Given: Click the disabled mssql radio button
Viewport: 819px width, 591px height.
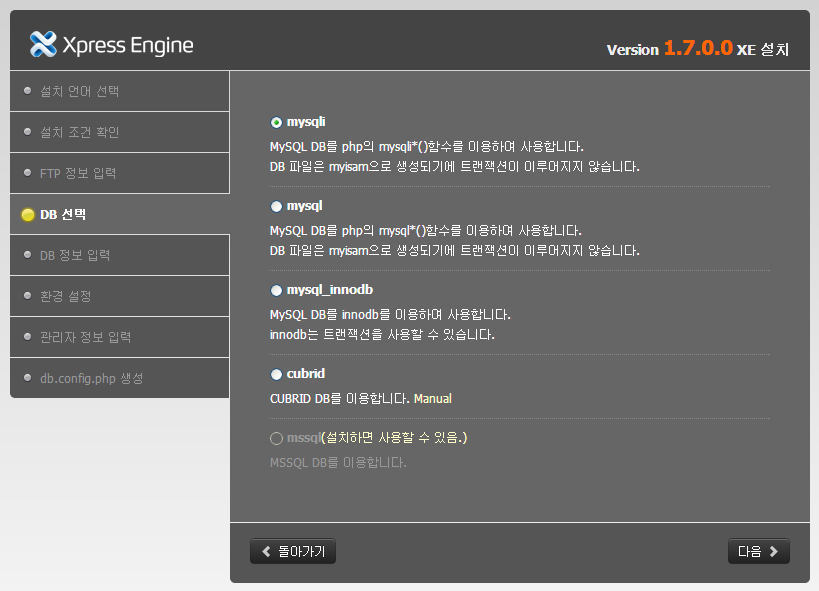Looking at the screenshot, I should coord(274,437).
